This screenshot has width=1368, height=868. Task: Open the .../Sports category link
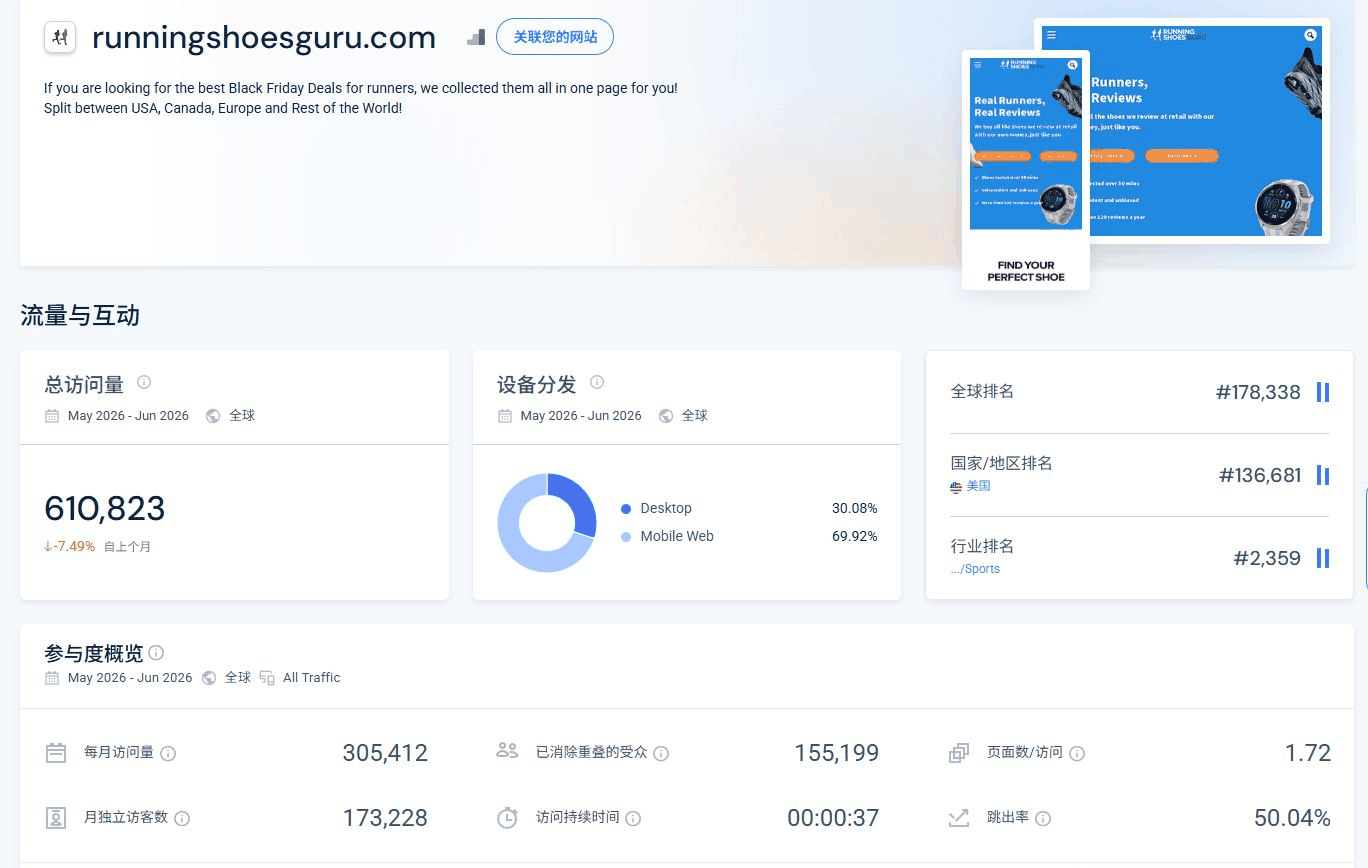975,569
